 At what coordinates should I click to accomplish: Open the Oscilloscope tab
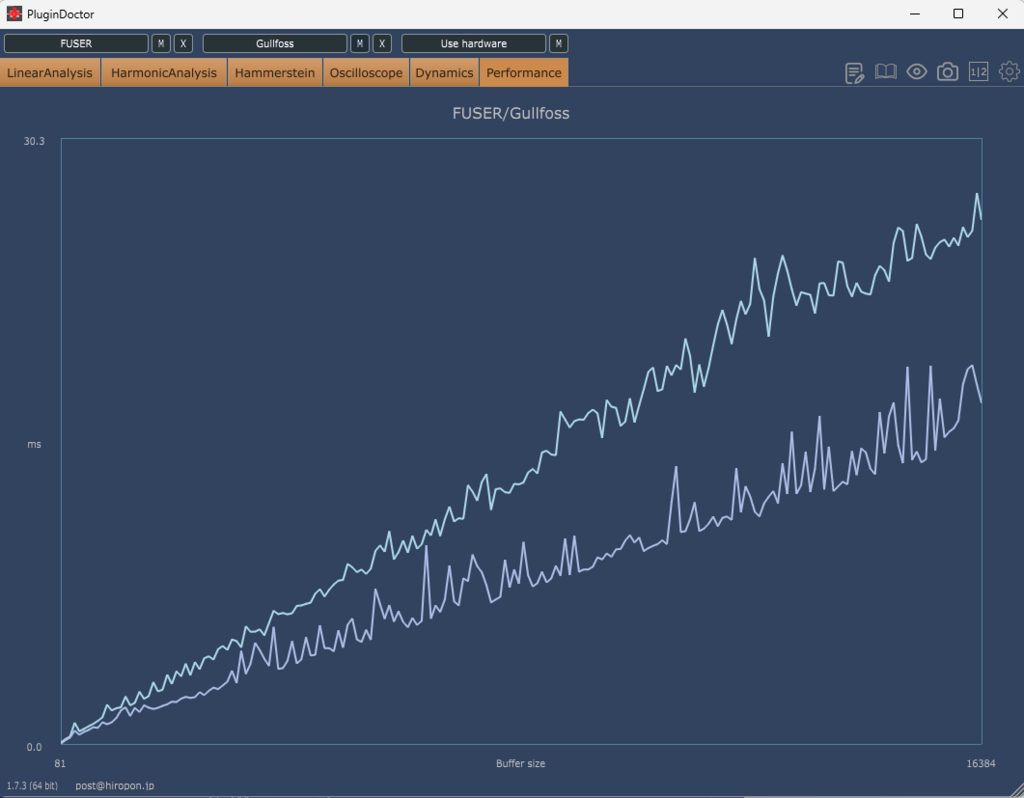coord(366,72)
